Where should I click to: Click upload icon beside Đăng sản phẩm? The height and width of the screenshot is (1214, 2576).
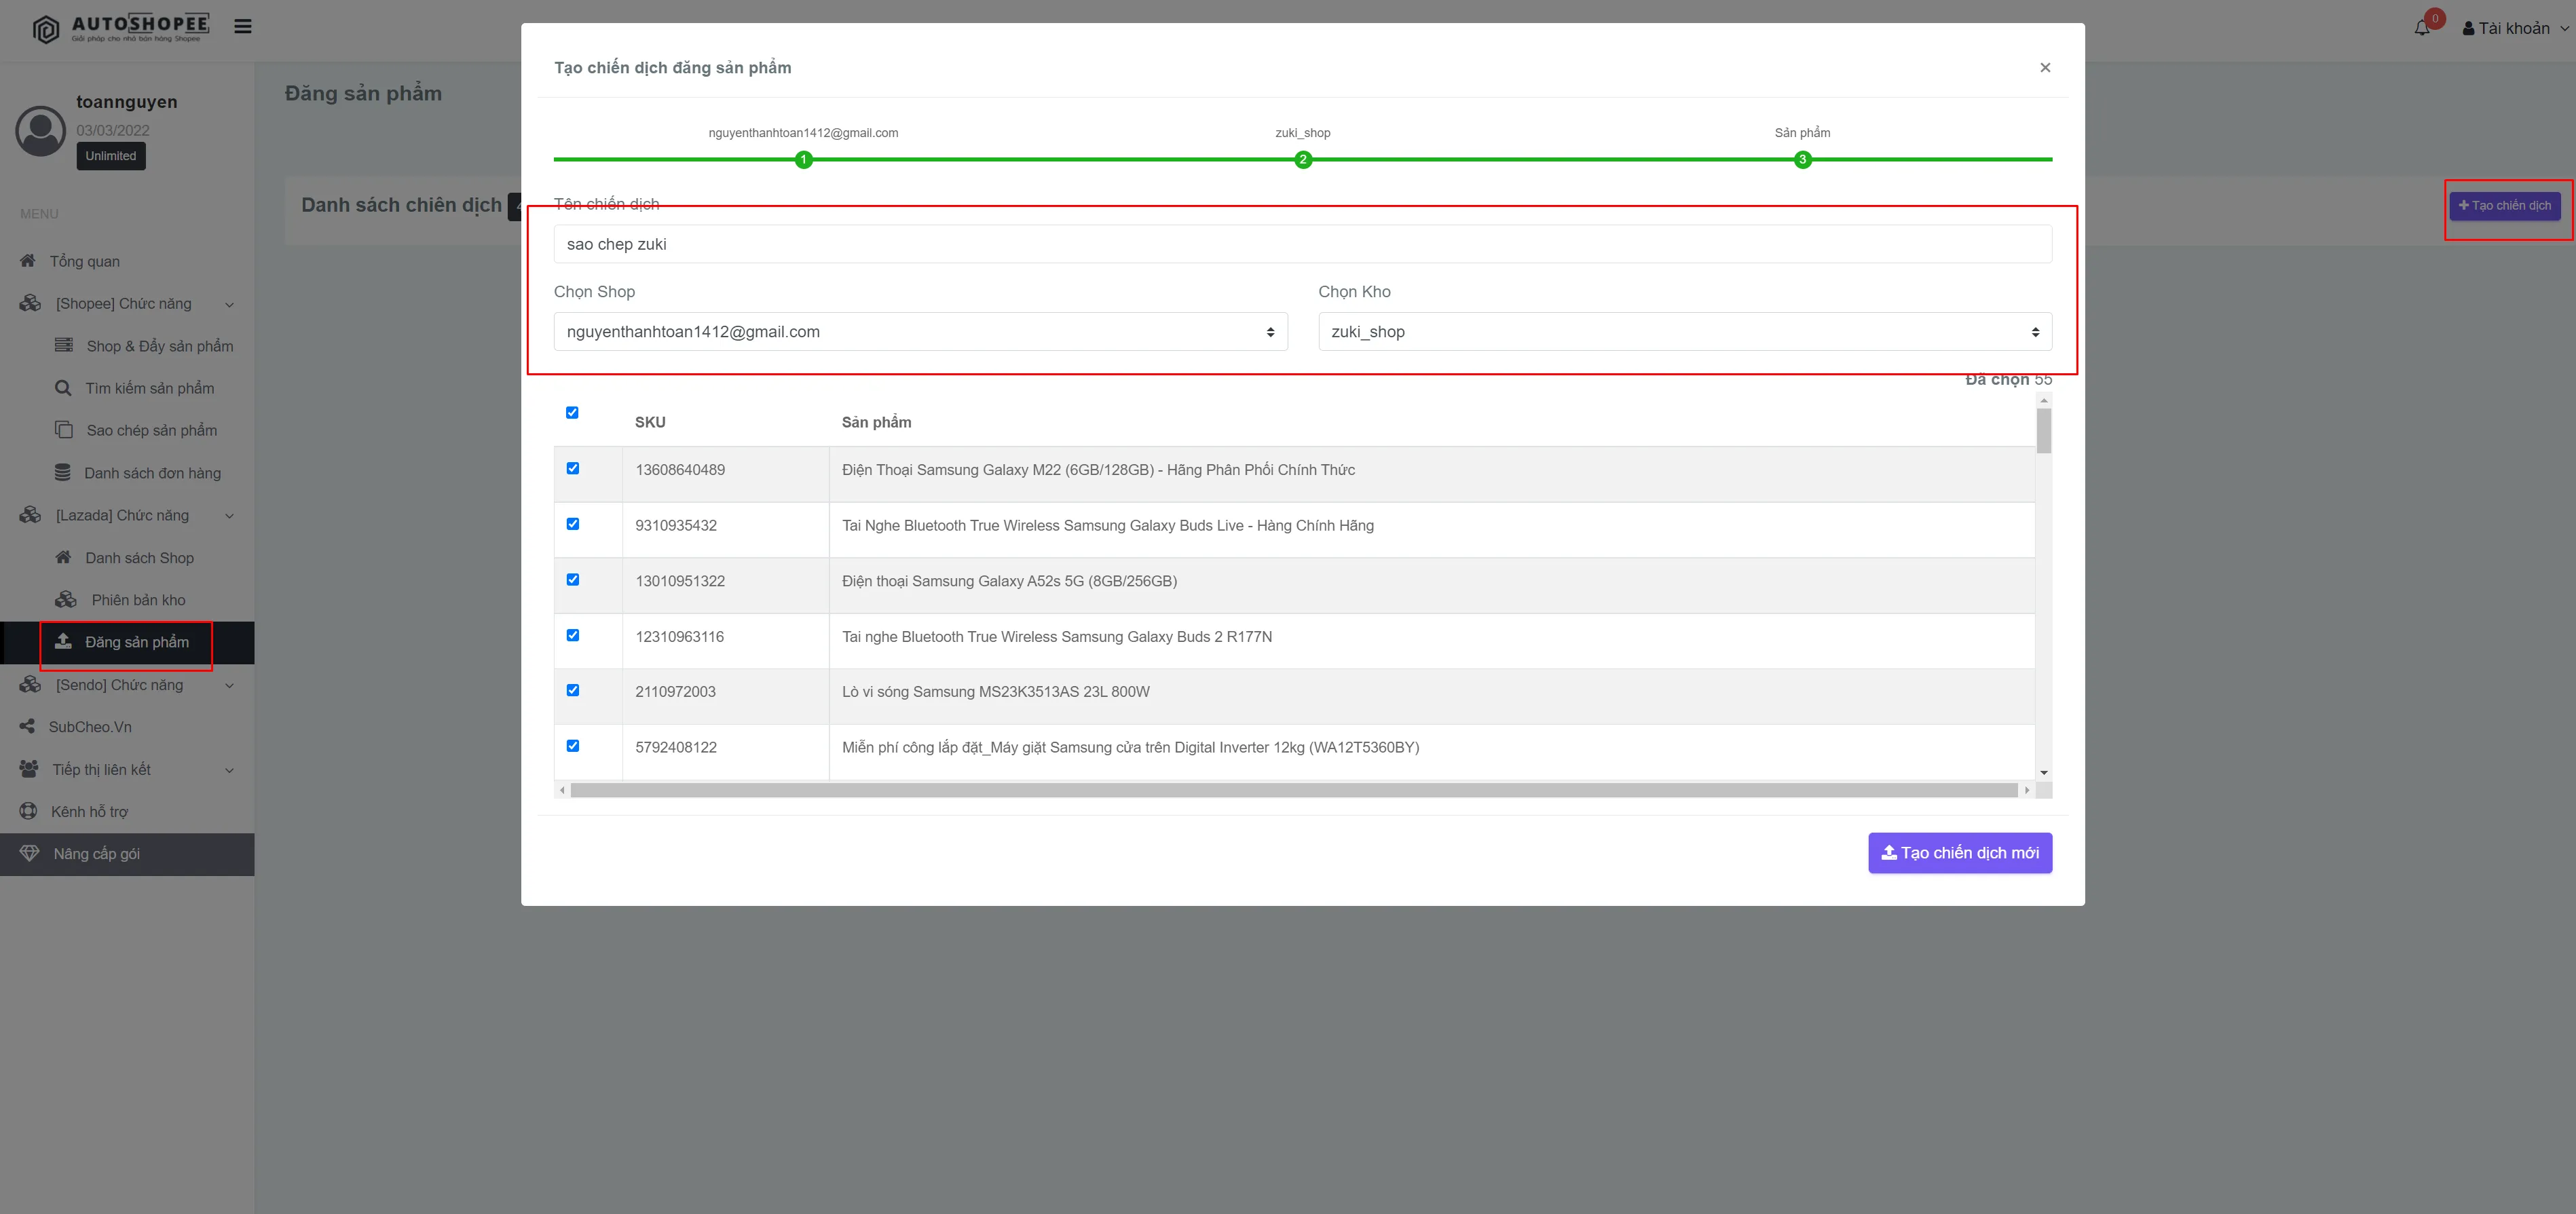(x=63, y=642)
